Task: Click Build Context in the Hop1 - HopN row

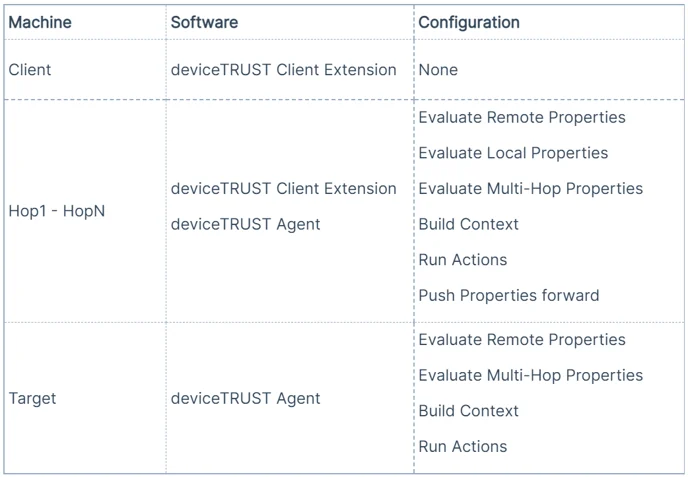Action: pyautogui.click(x=468, y=224)
